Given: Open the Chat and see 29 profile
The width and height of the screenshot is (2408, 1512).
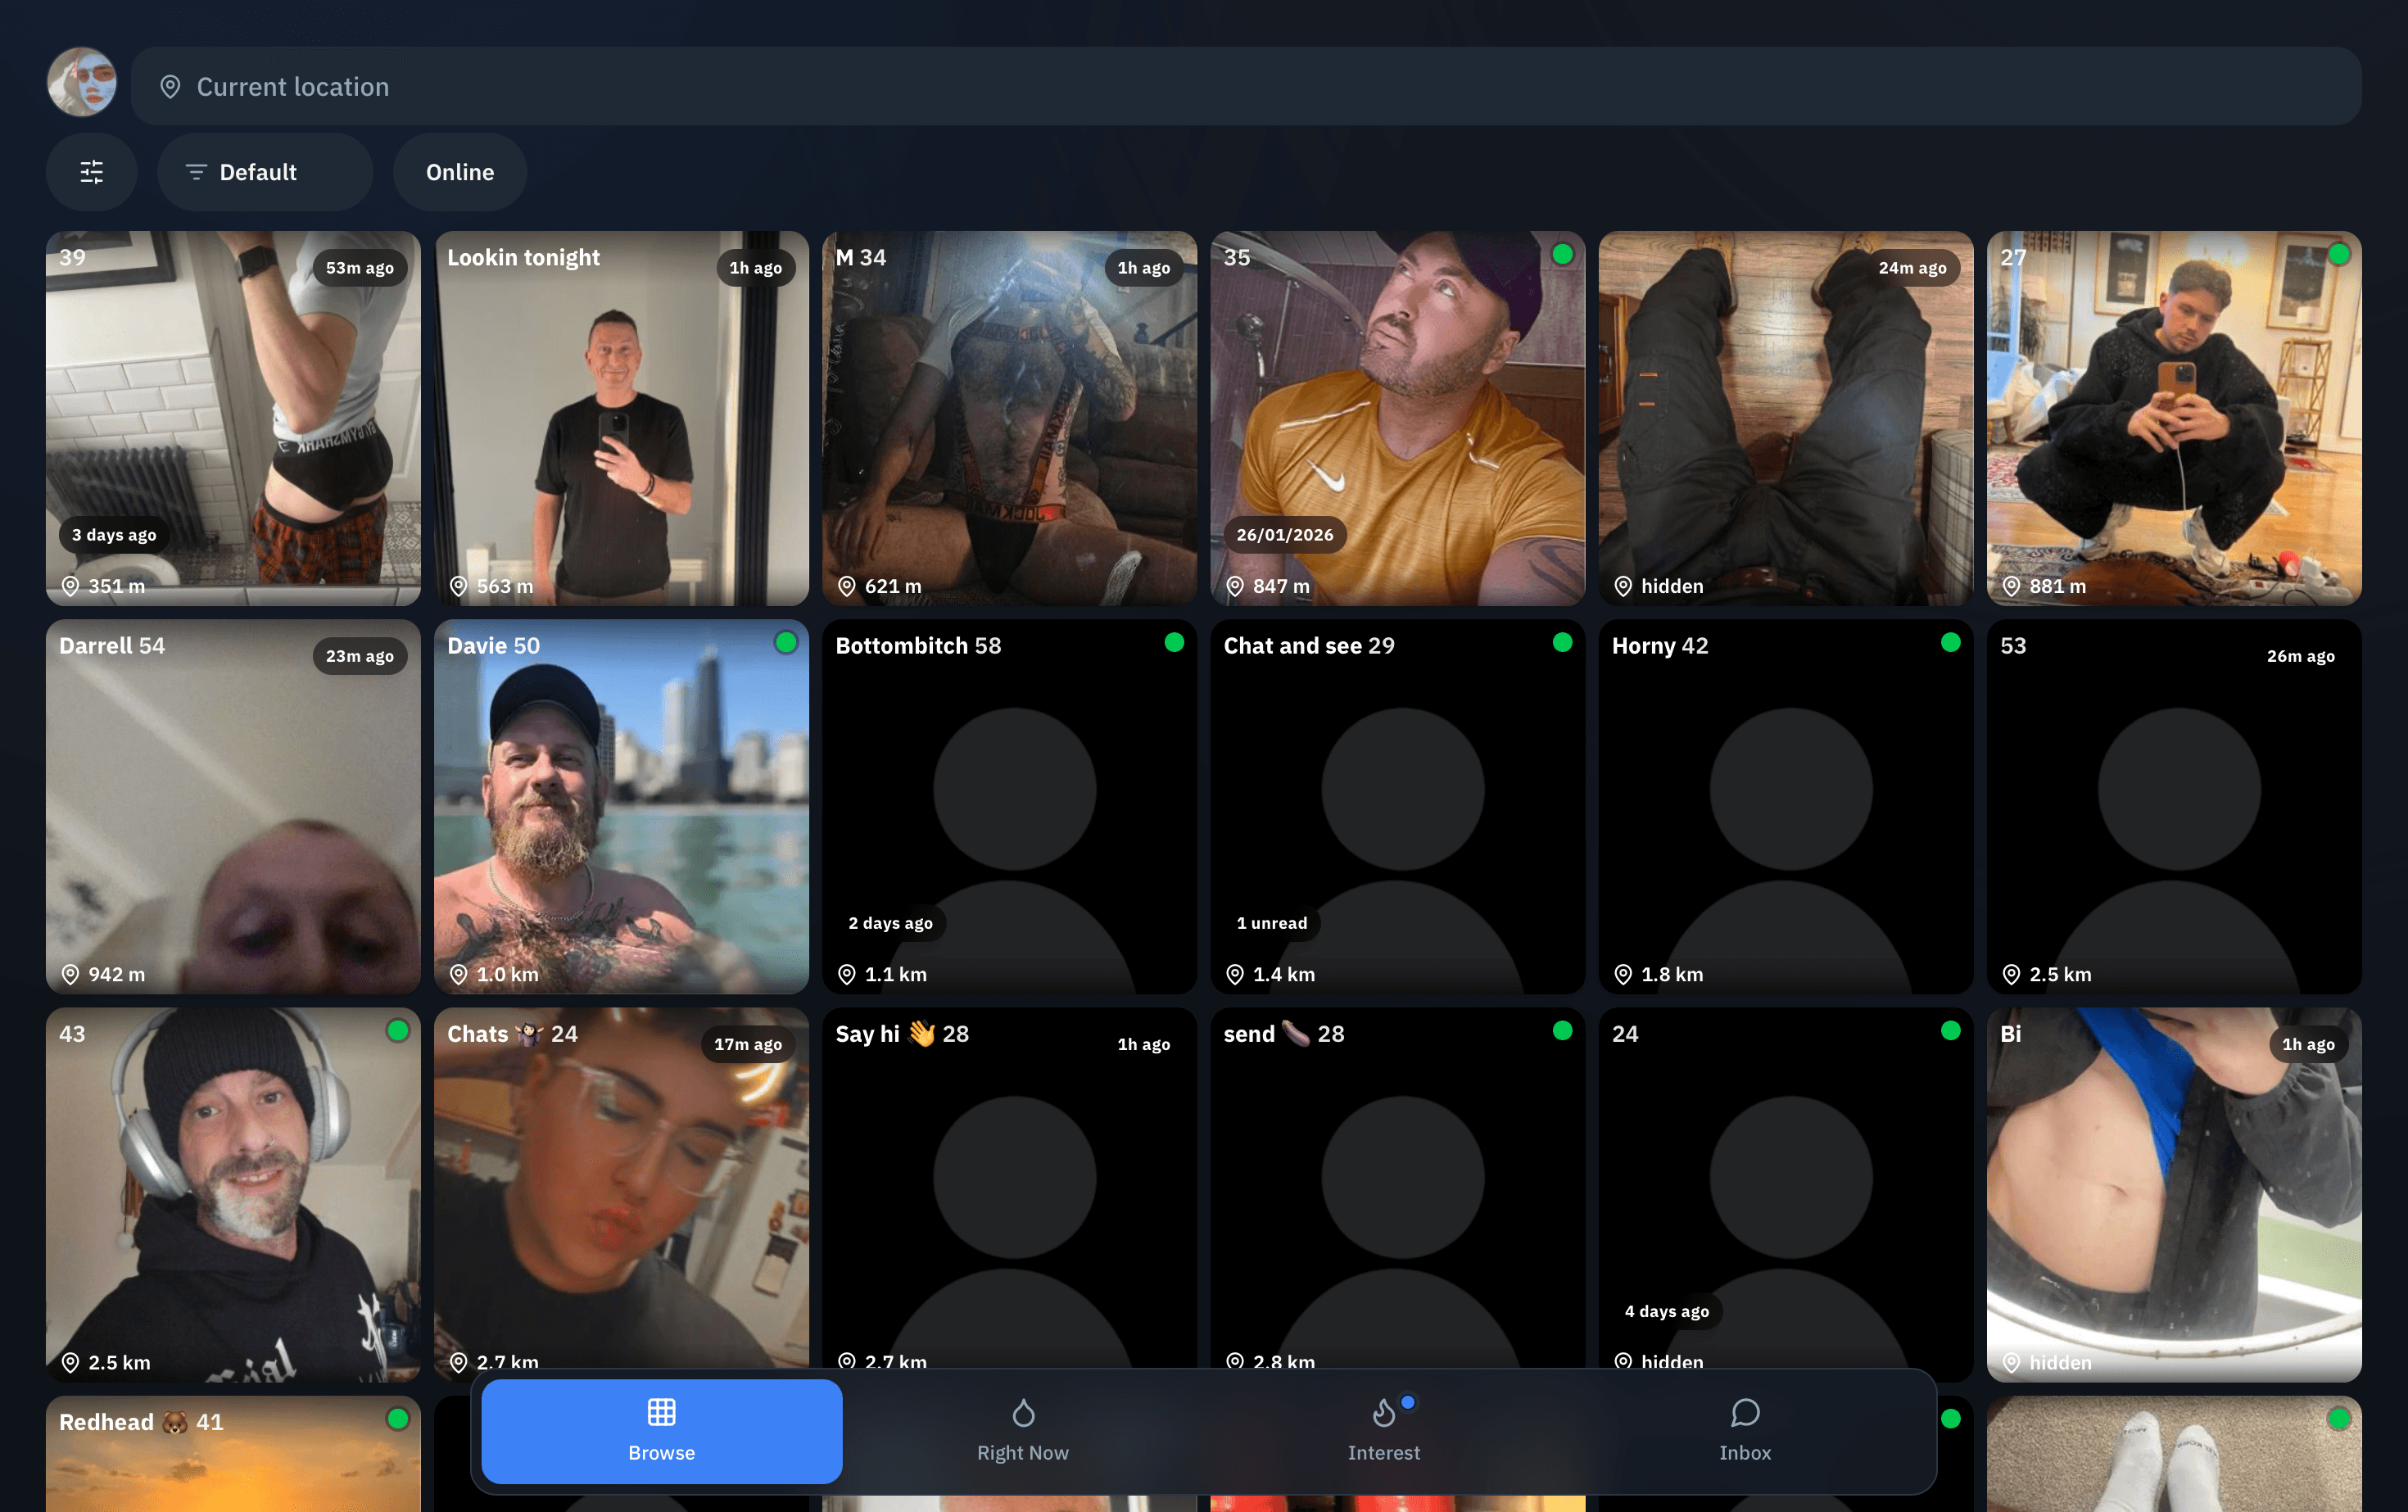Looking at the screenshot, I should 1397,806.
